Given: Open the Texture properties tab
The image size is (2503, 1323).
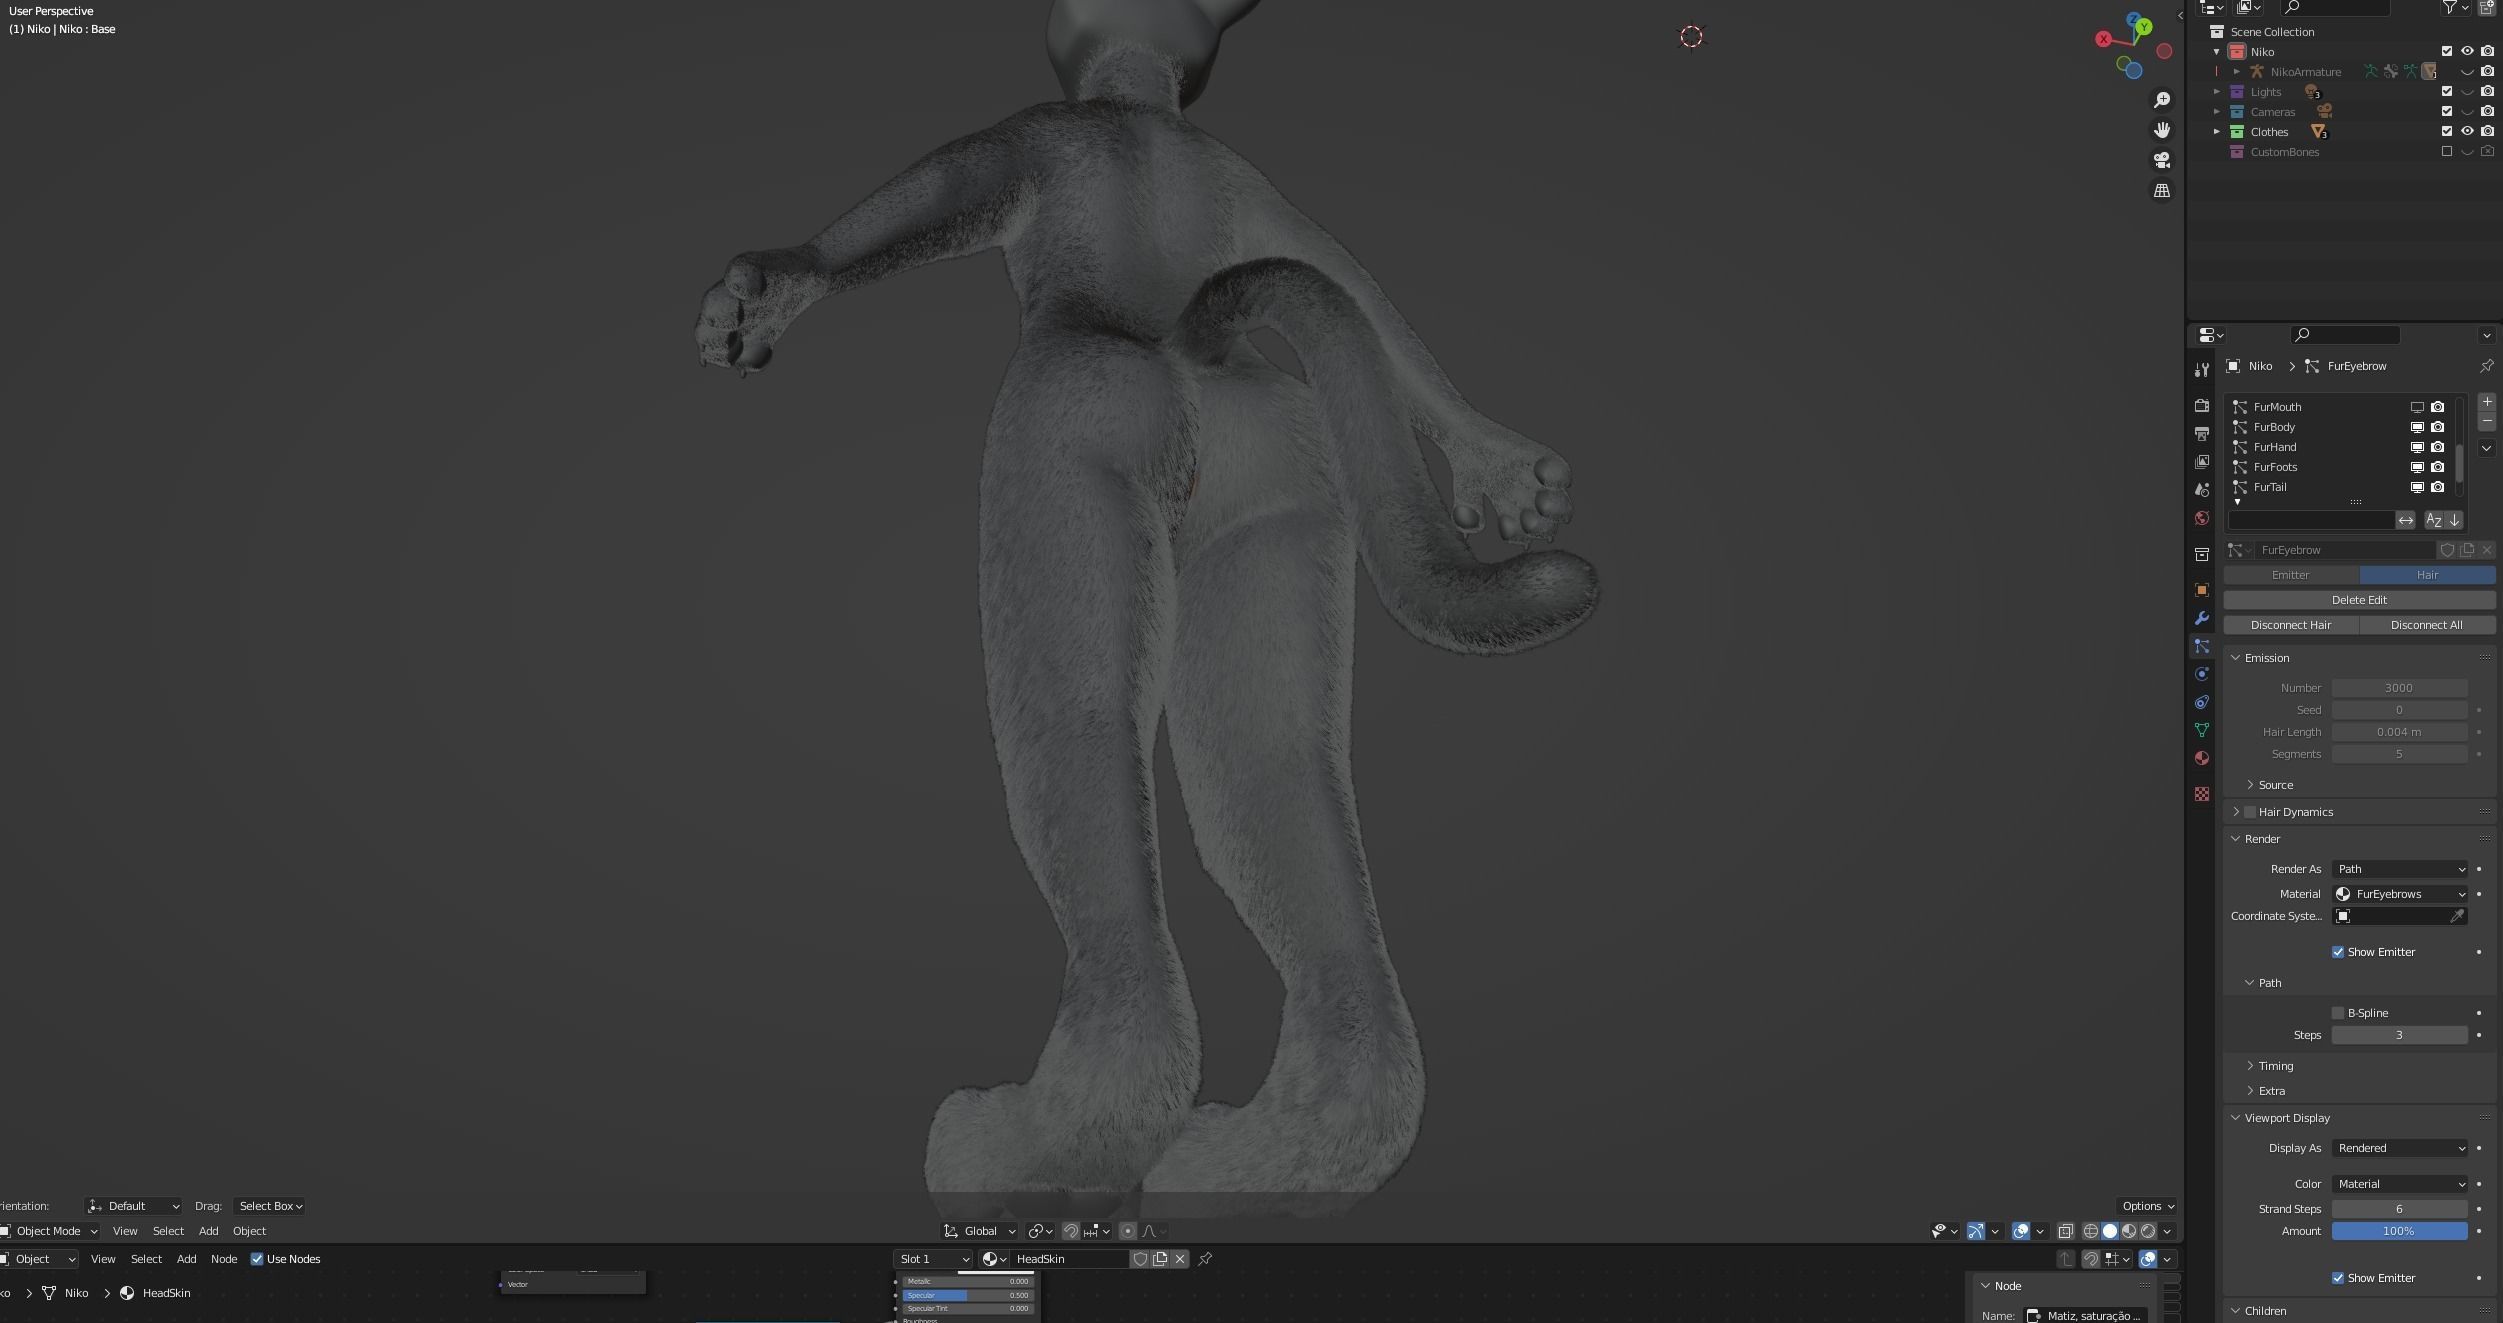Looking at the screenshot, I should (2201, 794).
